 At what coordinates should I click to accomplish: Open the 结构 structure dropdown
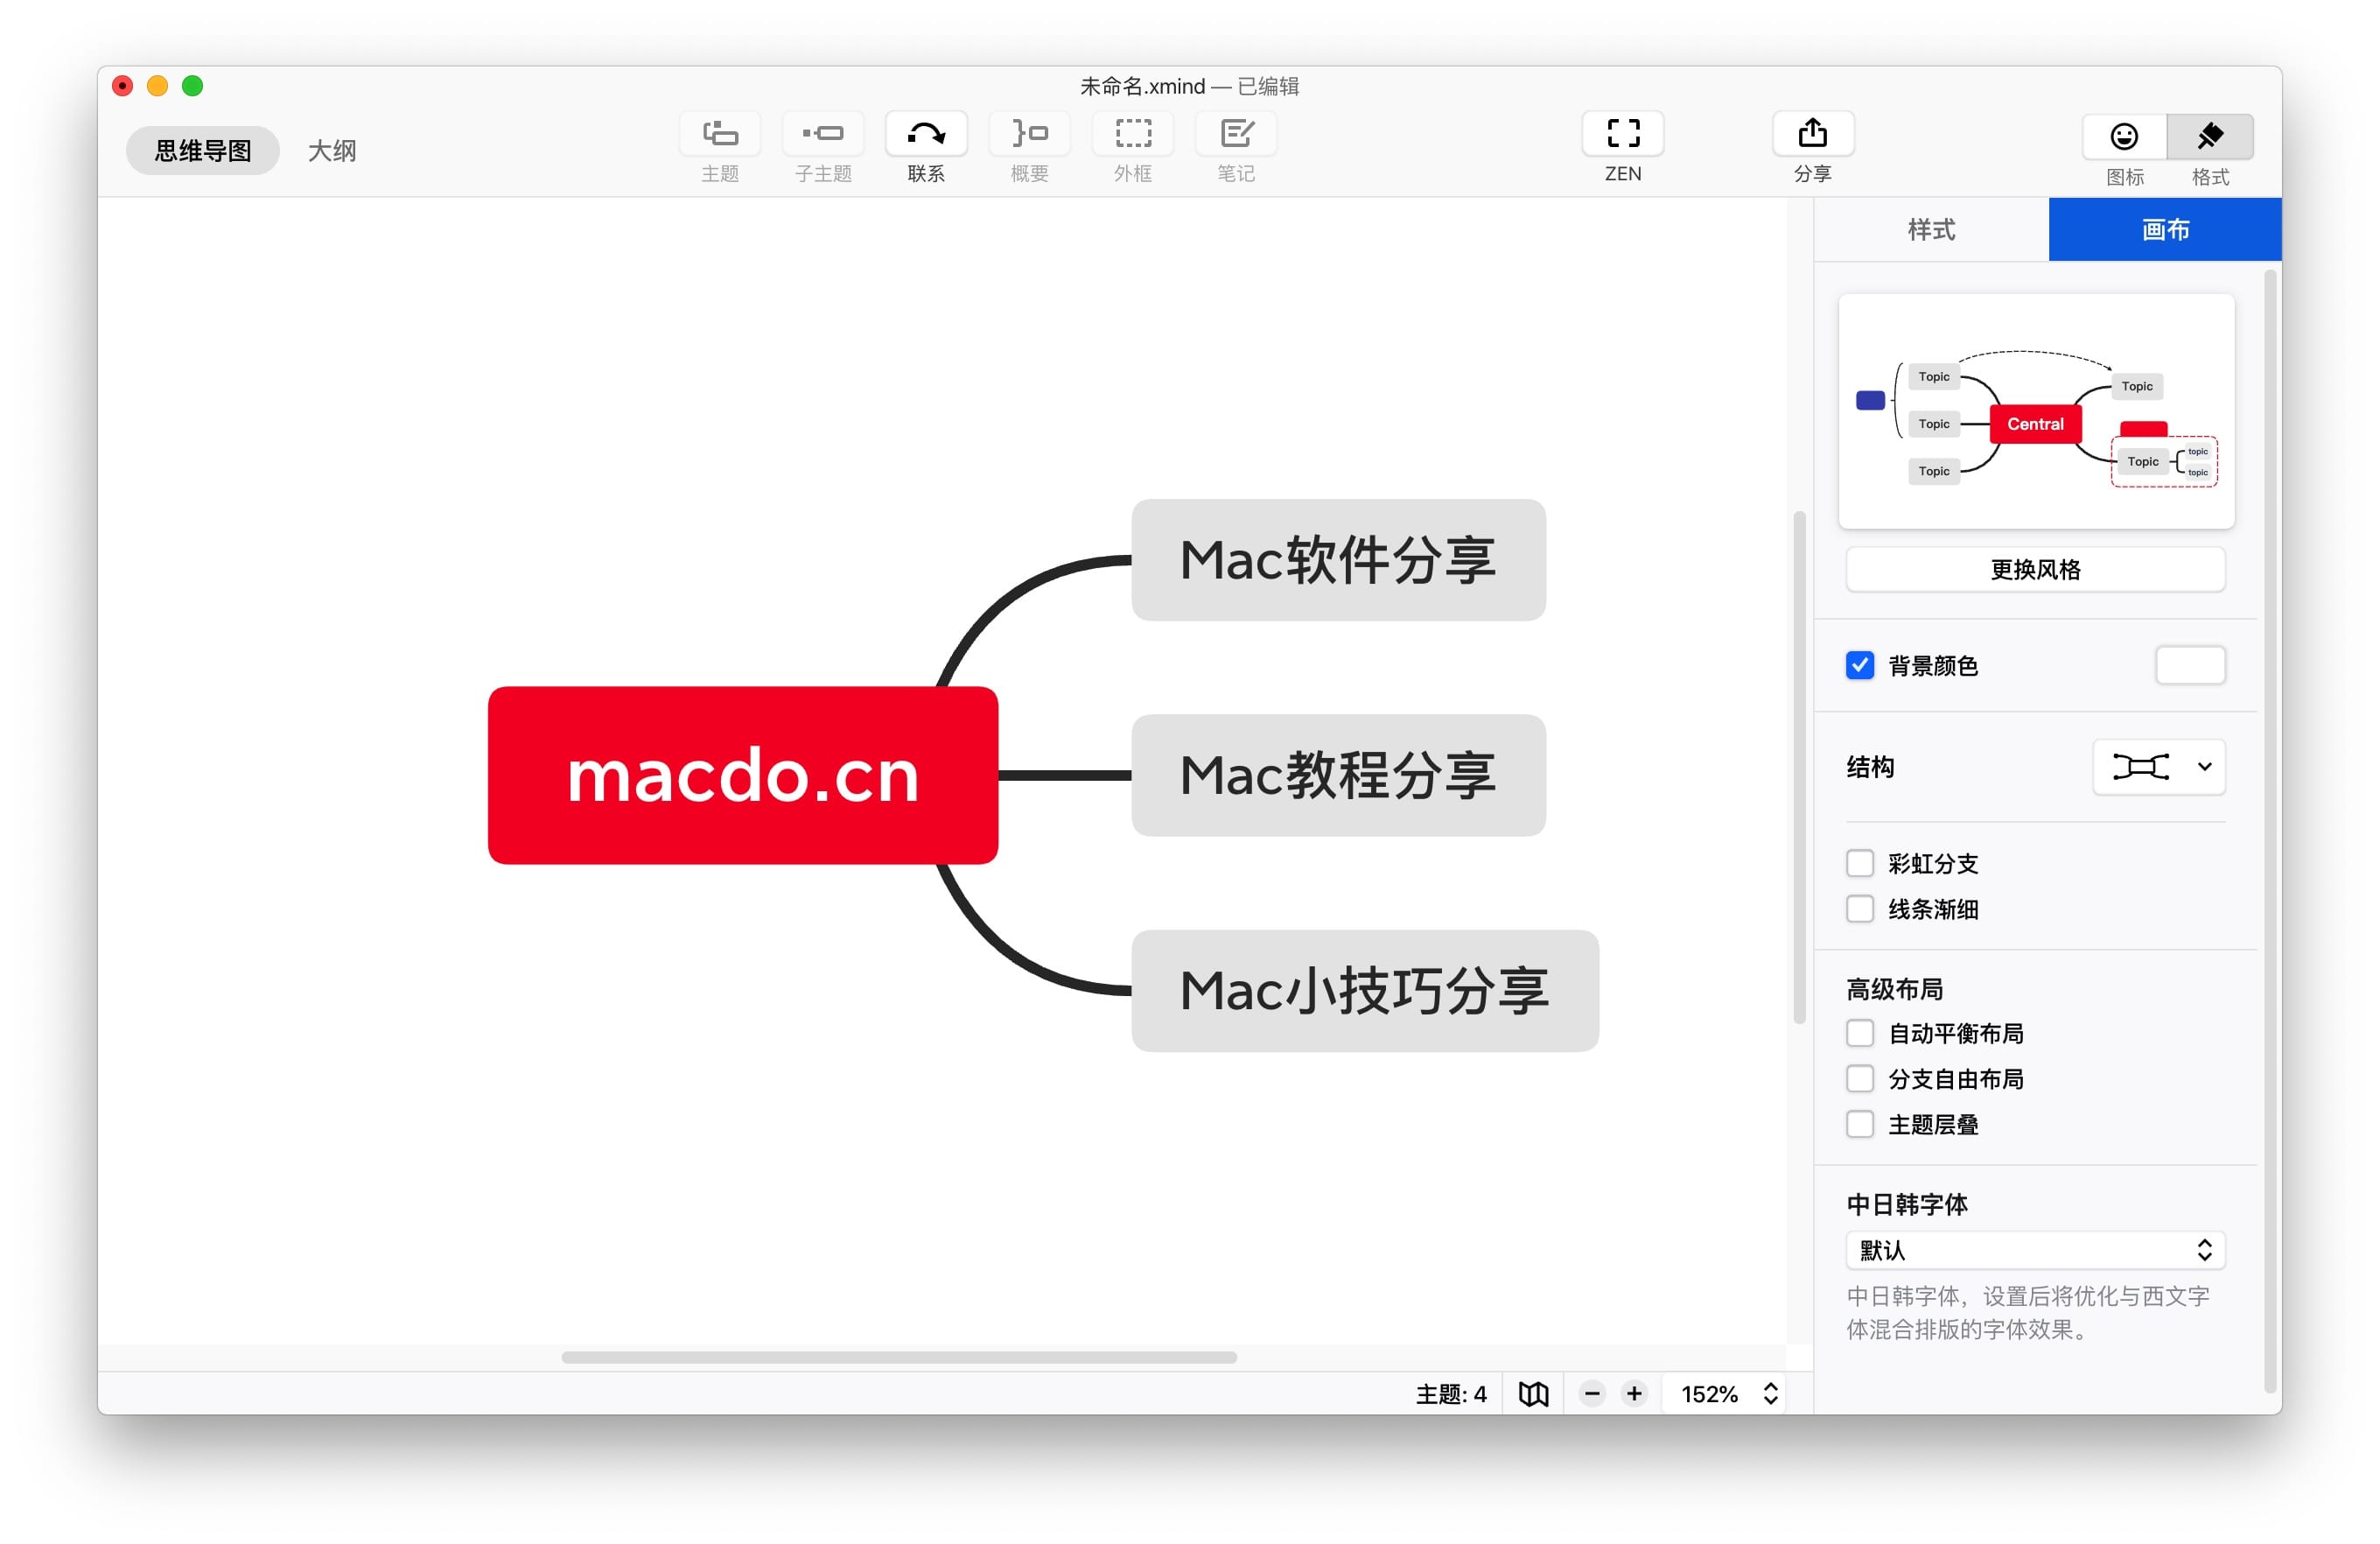[x=2158, y=767]
